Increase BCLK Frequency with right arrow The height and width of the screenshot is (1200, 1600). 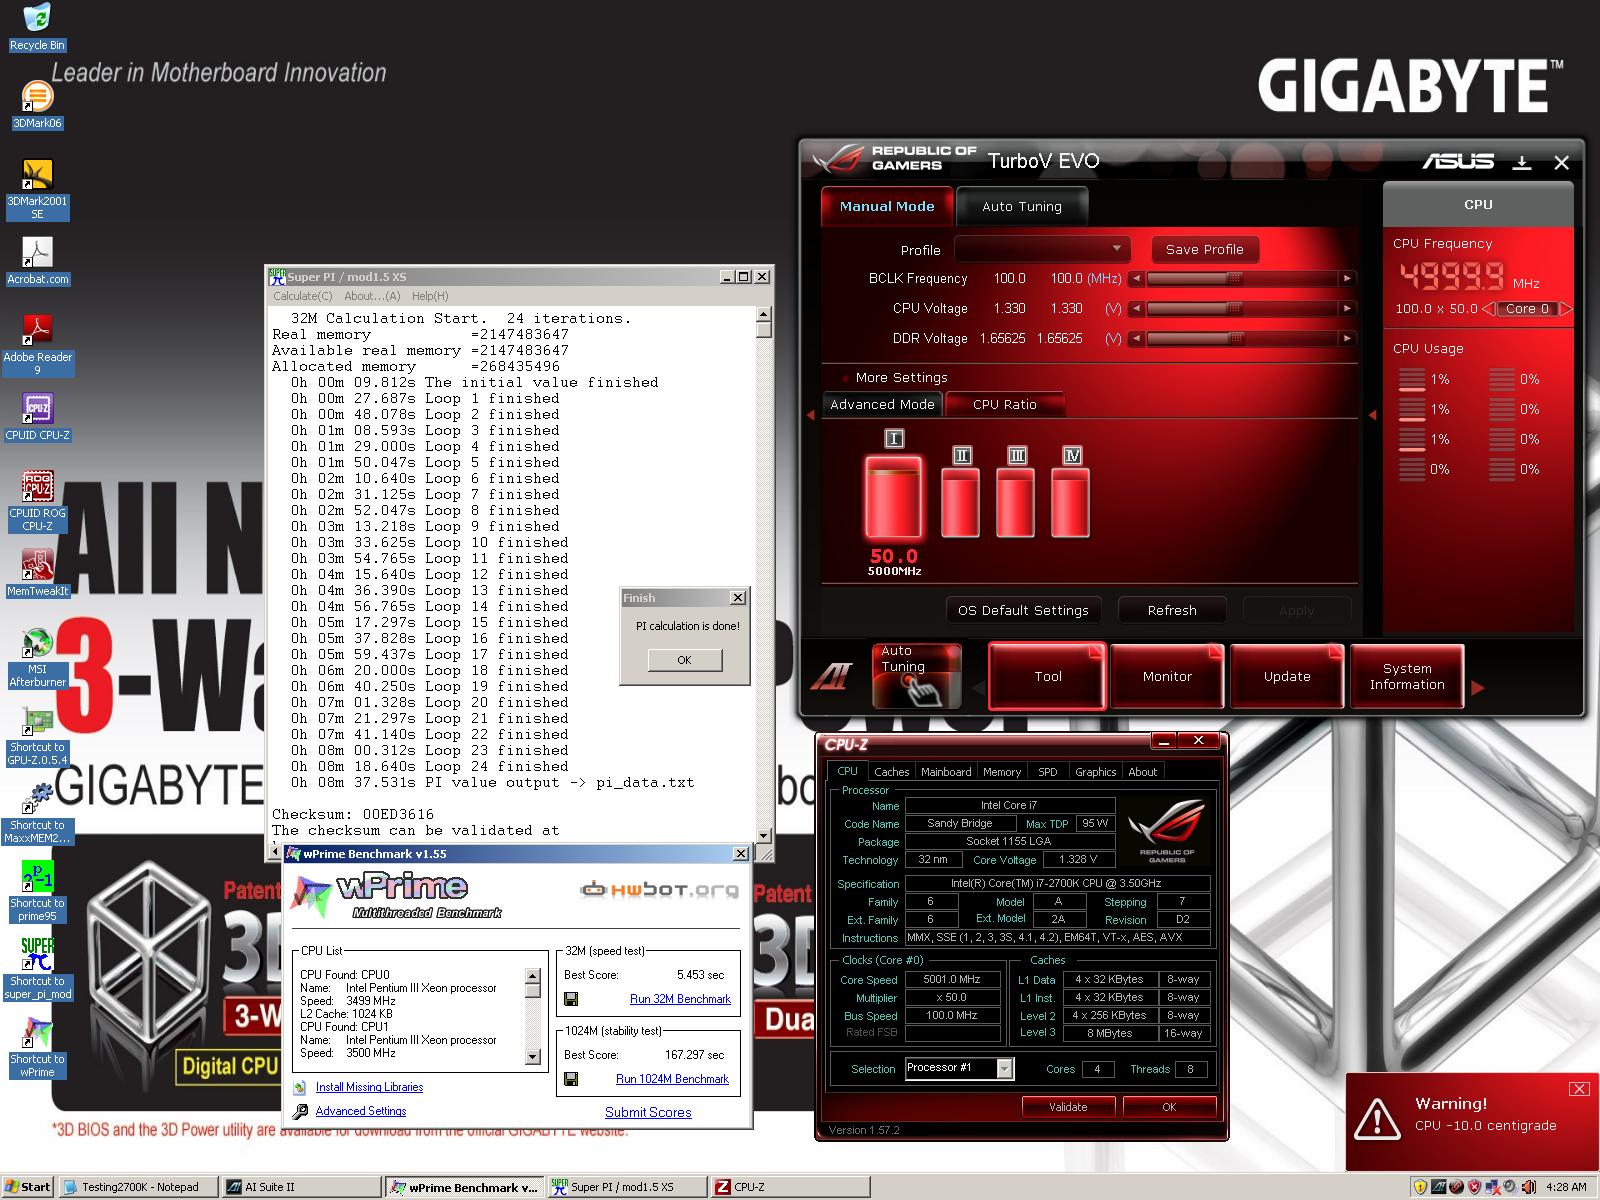1347,279
